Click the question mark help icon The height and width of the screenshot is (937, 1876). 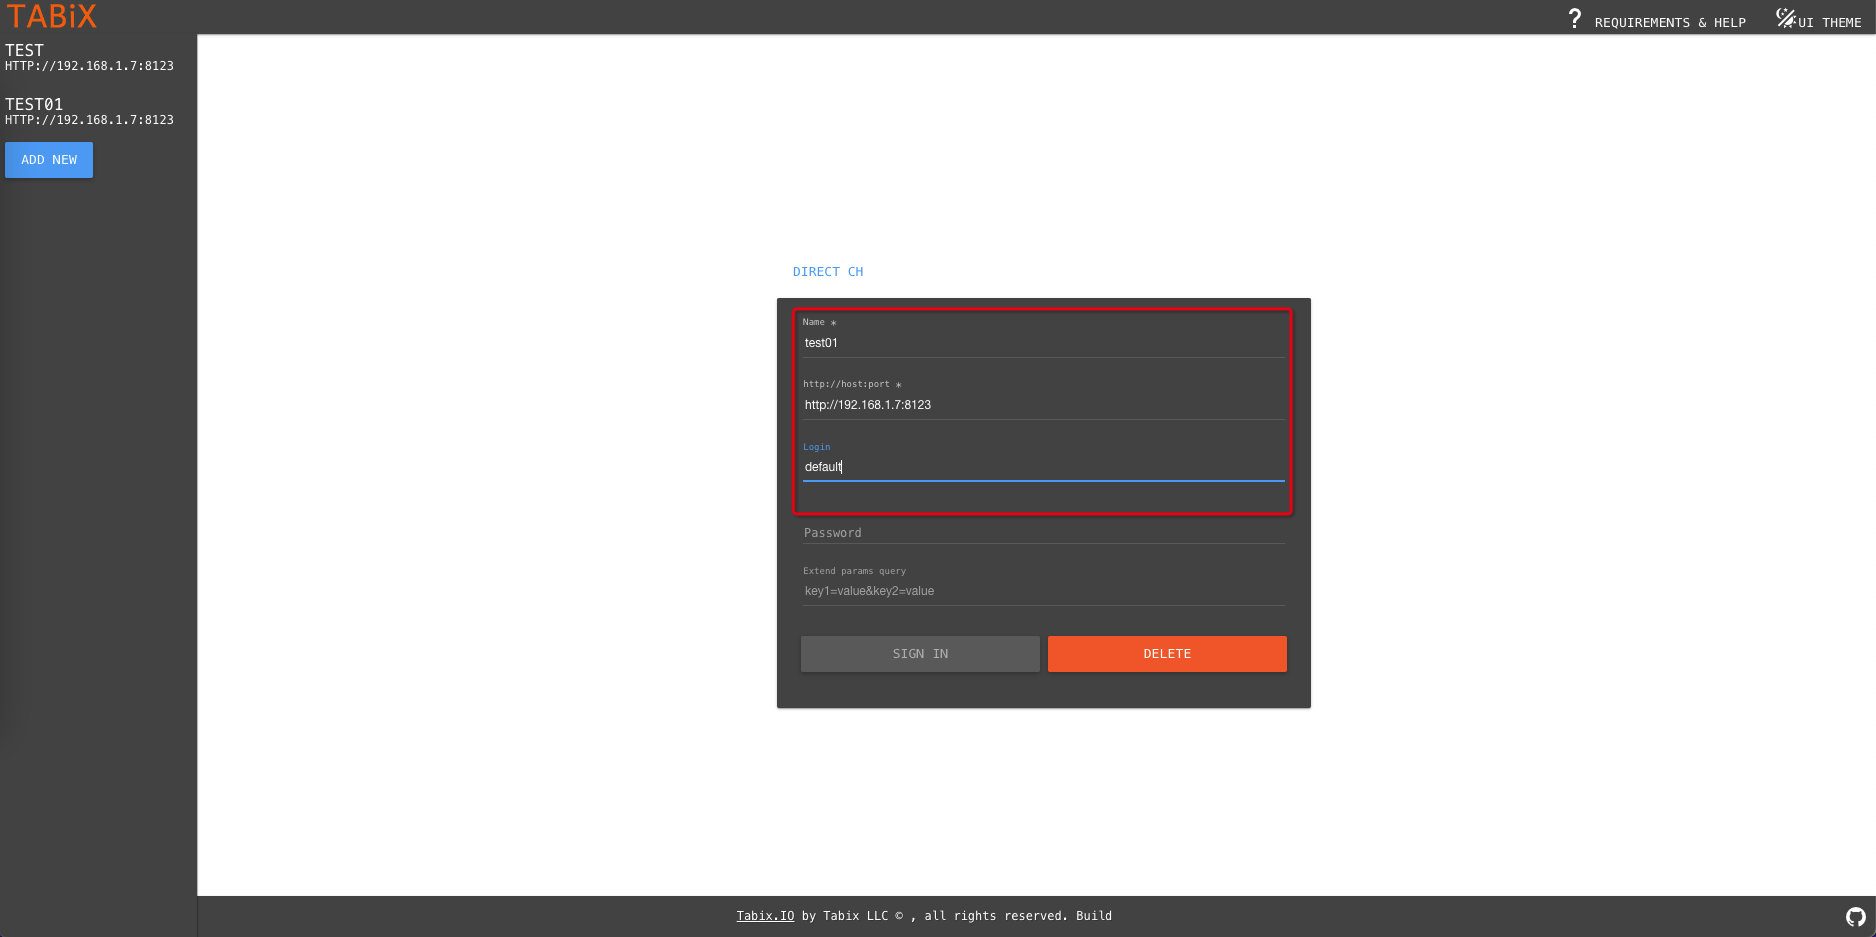[x=1575, y=19]
